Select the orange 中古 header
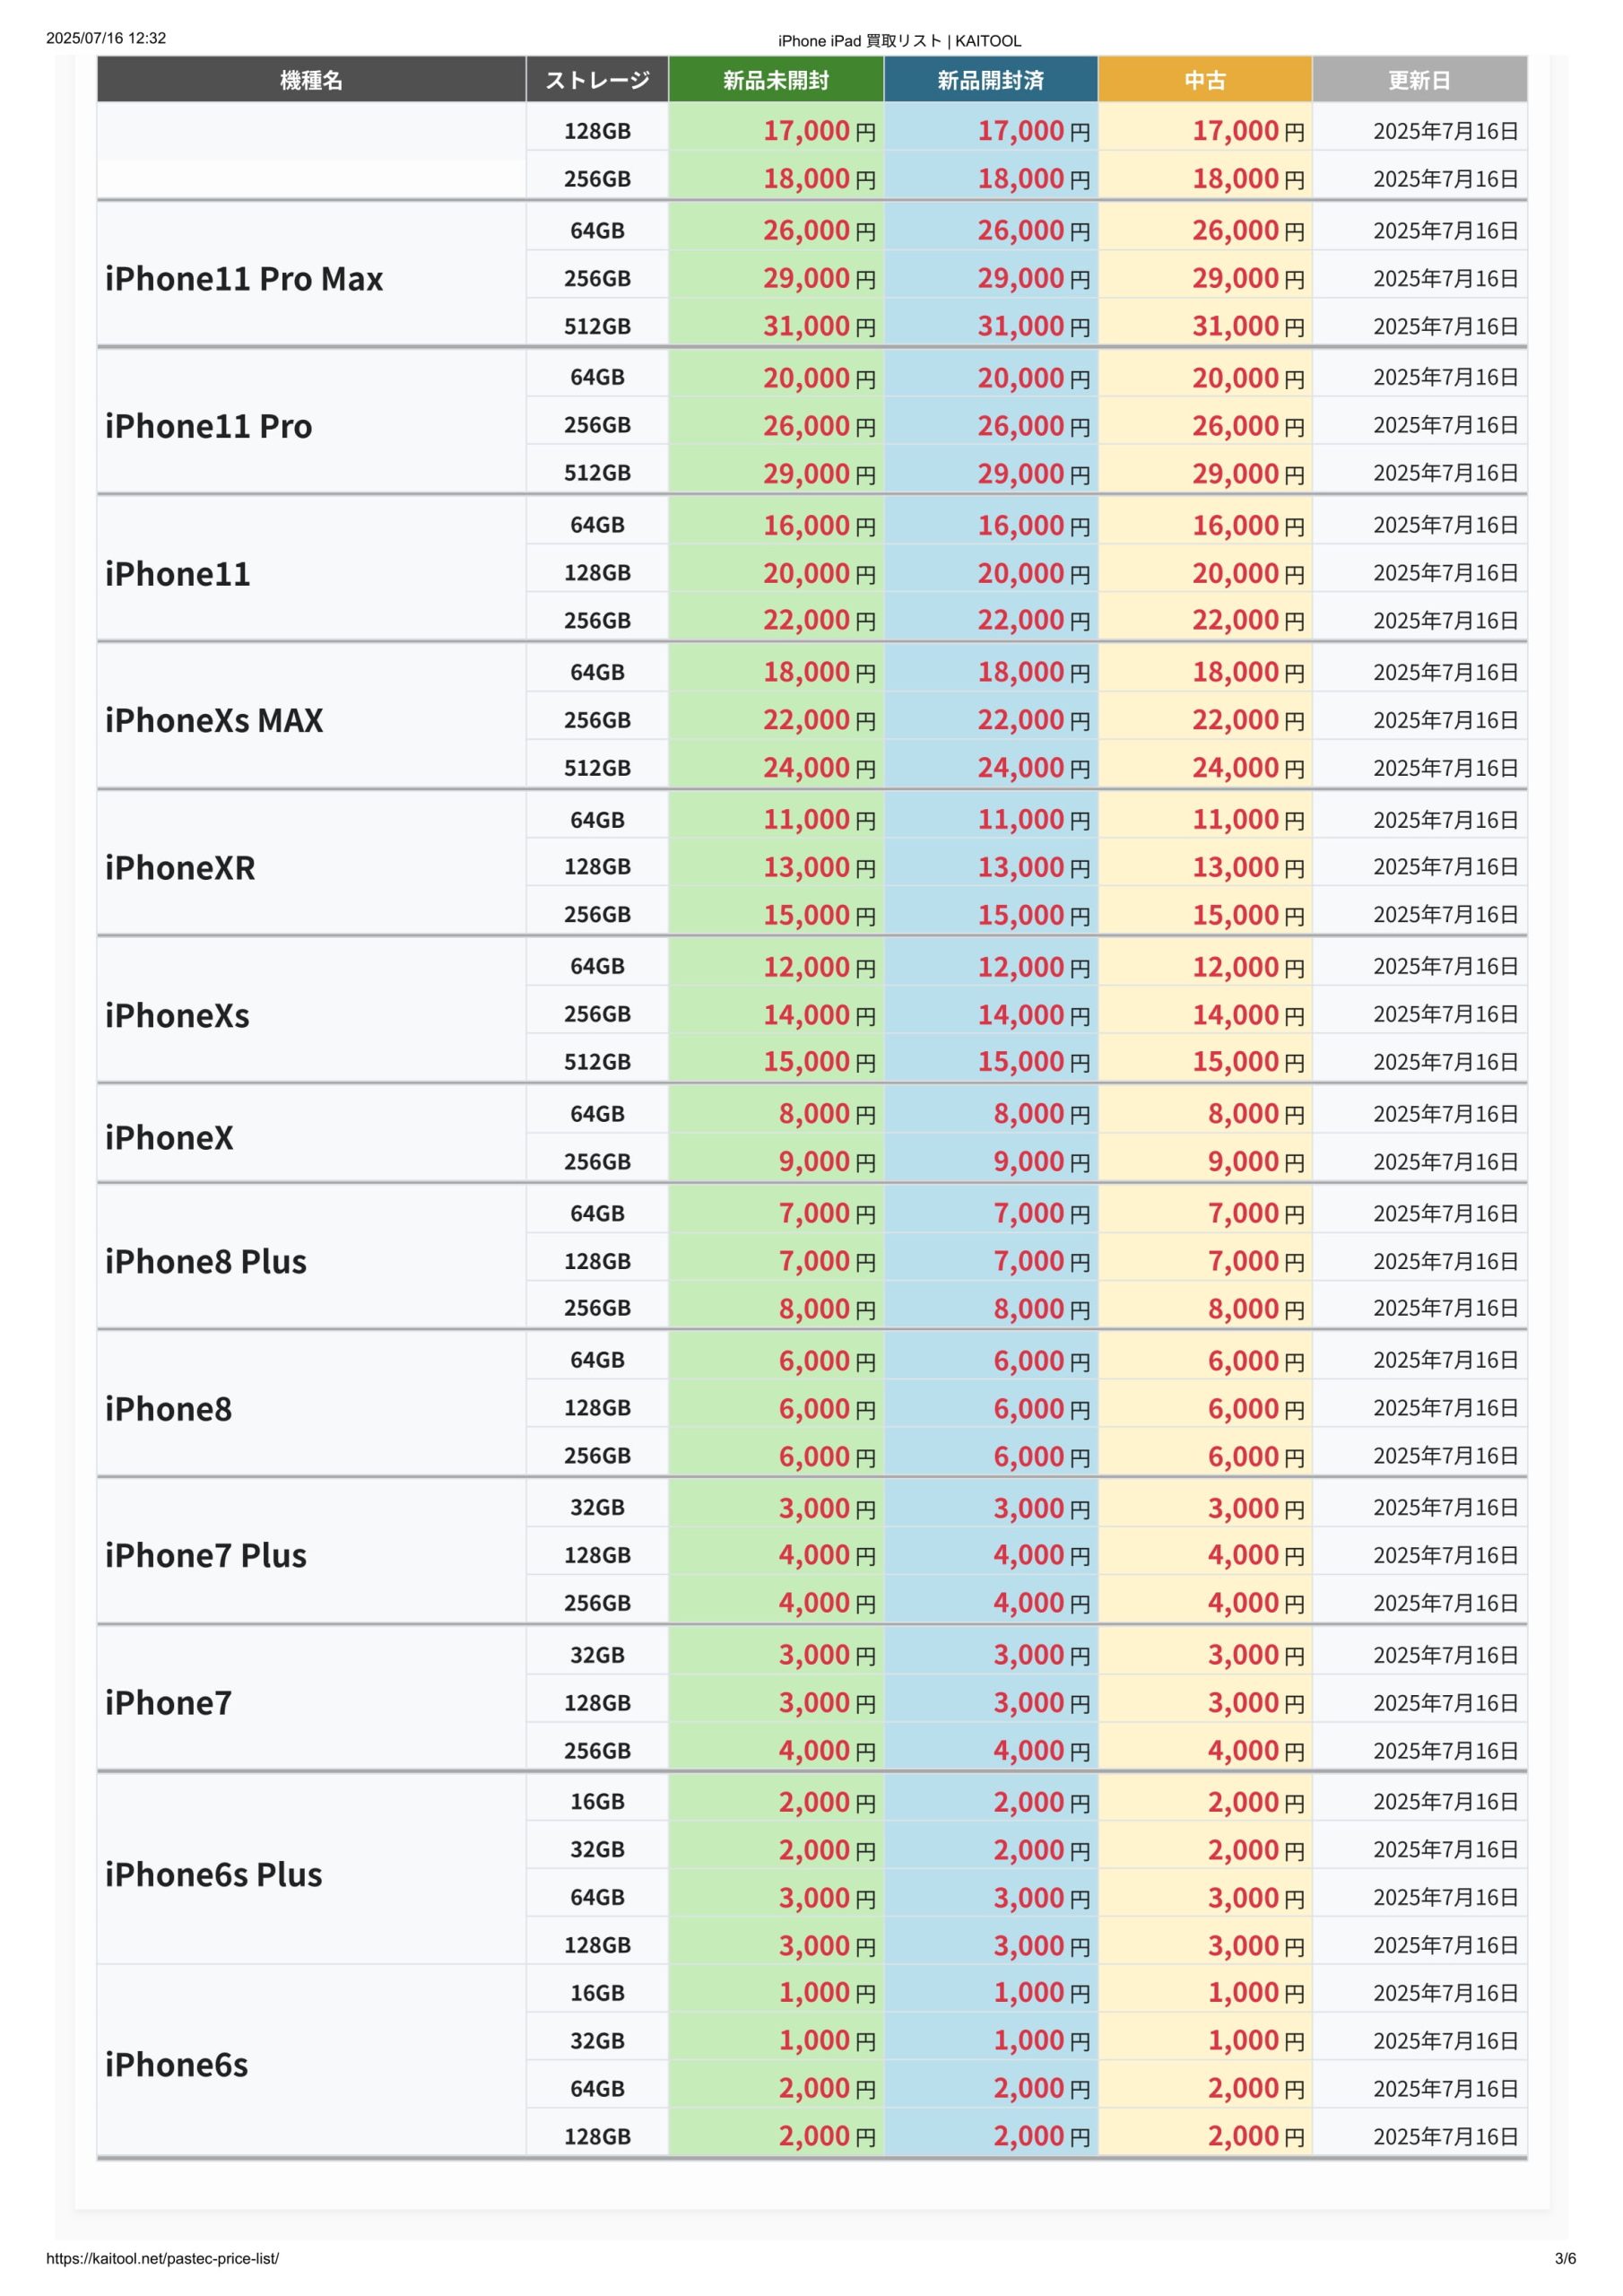The height and width of the screenshot is (2296, 1623). (x=1205, y=80)
